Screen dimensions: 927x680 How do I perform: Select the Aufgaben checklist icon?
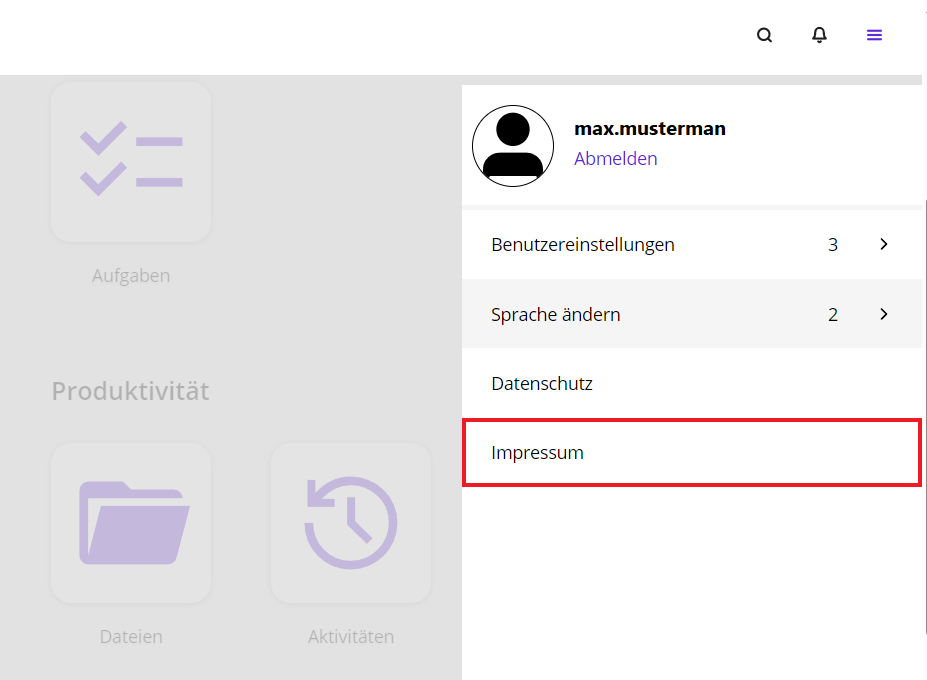click(131, 160)
